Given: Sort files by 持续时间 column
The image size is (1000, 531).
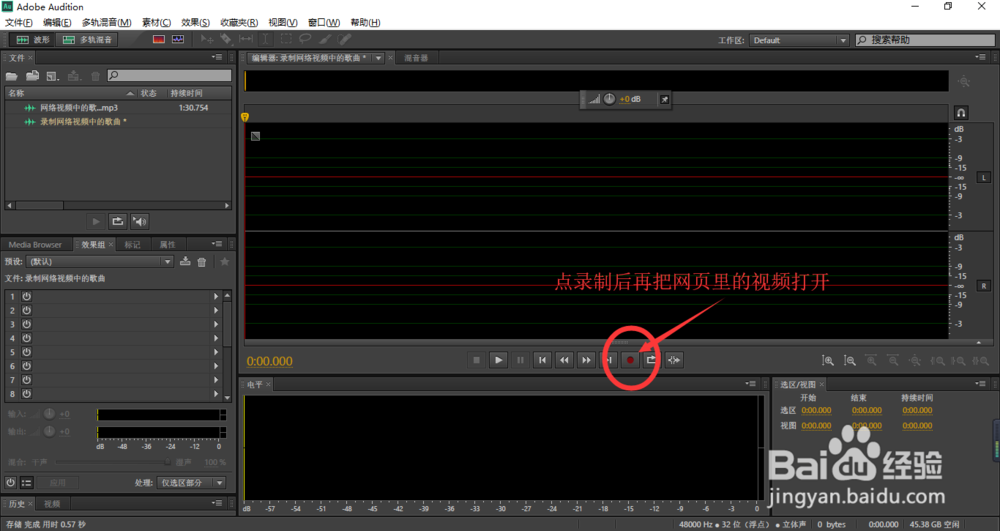Looking at the screenshot, I should (x=186, y=93).
